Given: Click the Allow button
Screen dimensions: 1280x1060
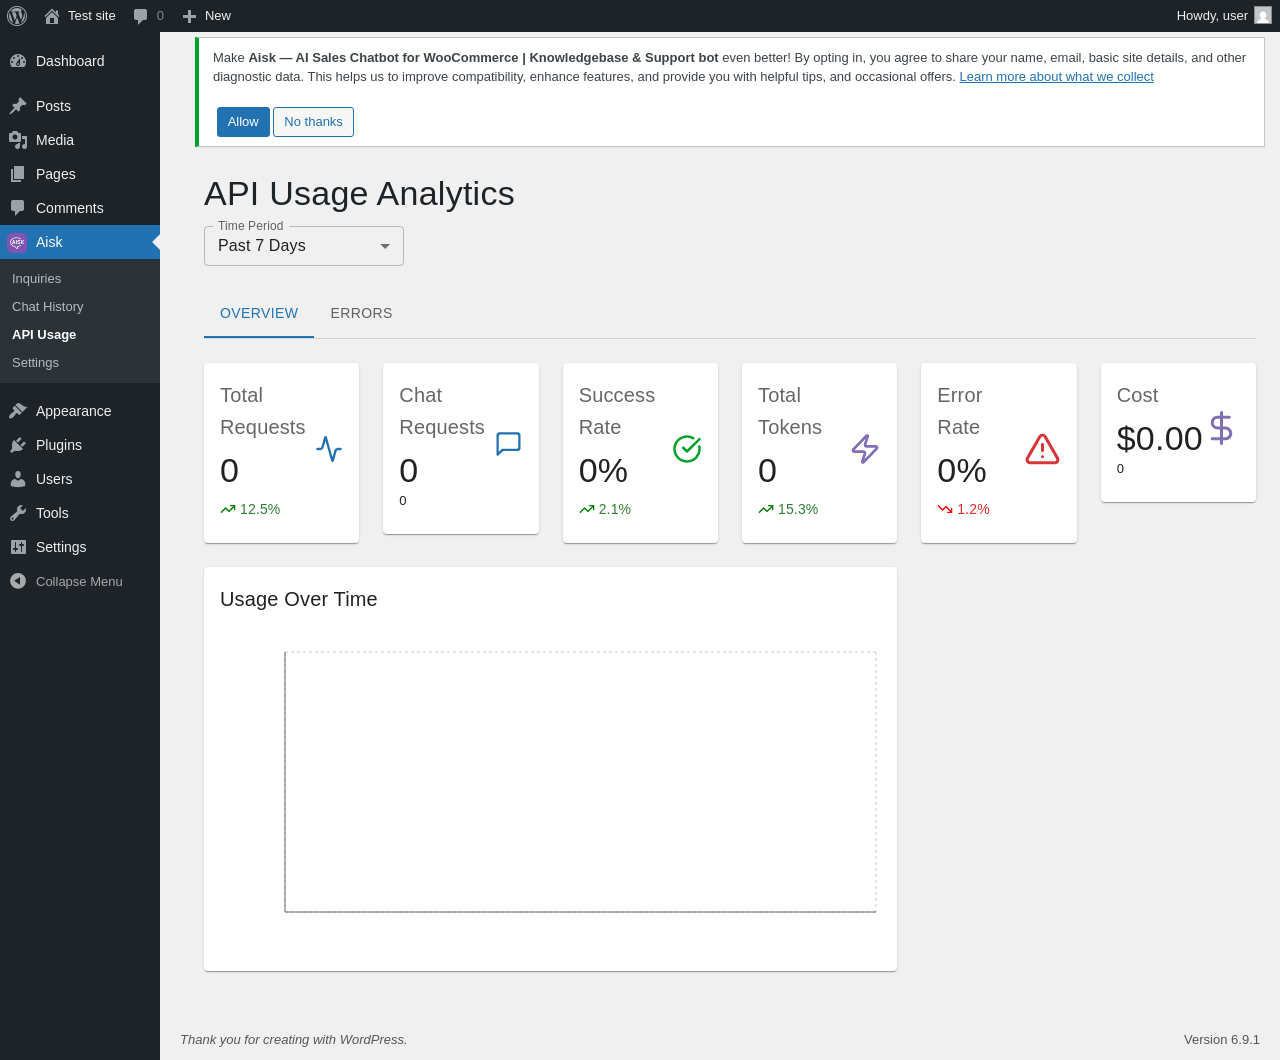Looking at the screenshot, I should (x=243, y=122).
